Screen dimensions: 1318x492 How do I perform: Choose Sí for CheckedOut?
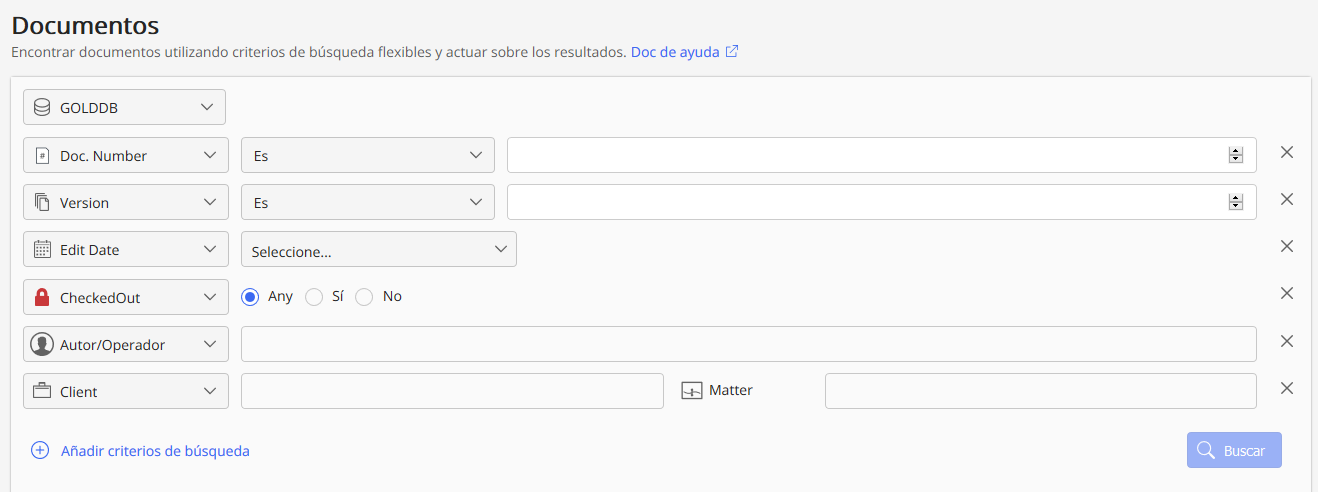(314, 297)
